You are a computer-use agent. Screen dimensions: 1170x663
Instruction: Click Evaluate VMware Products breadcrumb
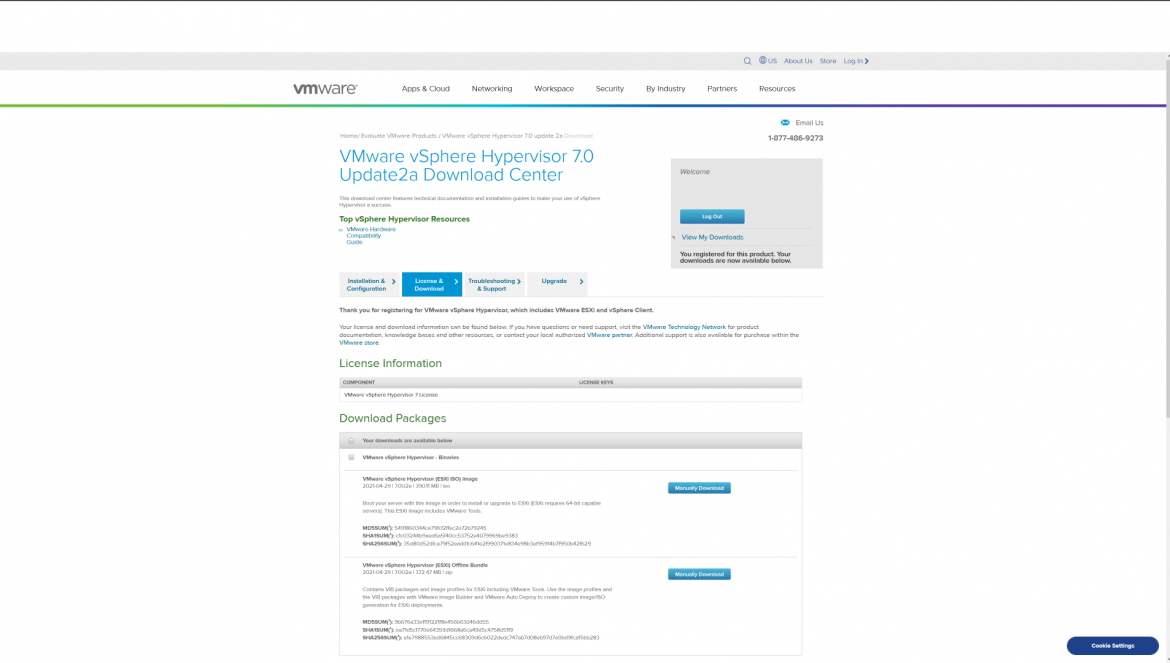coord(398,136)
